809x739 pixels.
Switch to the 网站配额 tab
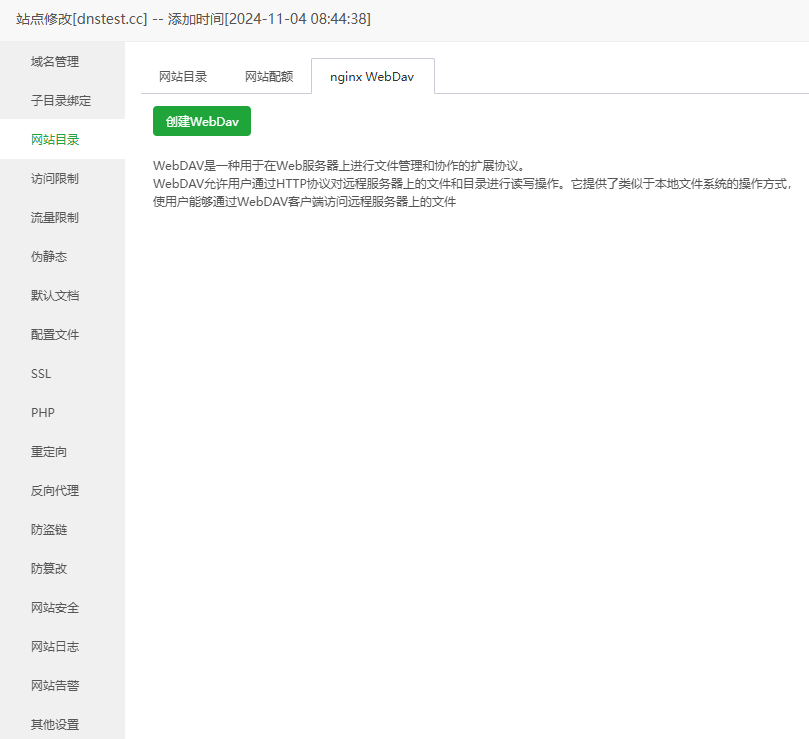(x=268, y=74)
